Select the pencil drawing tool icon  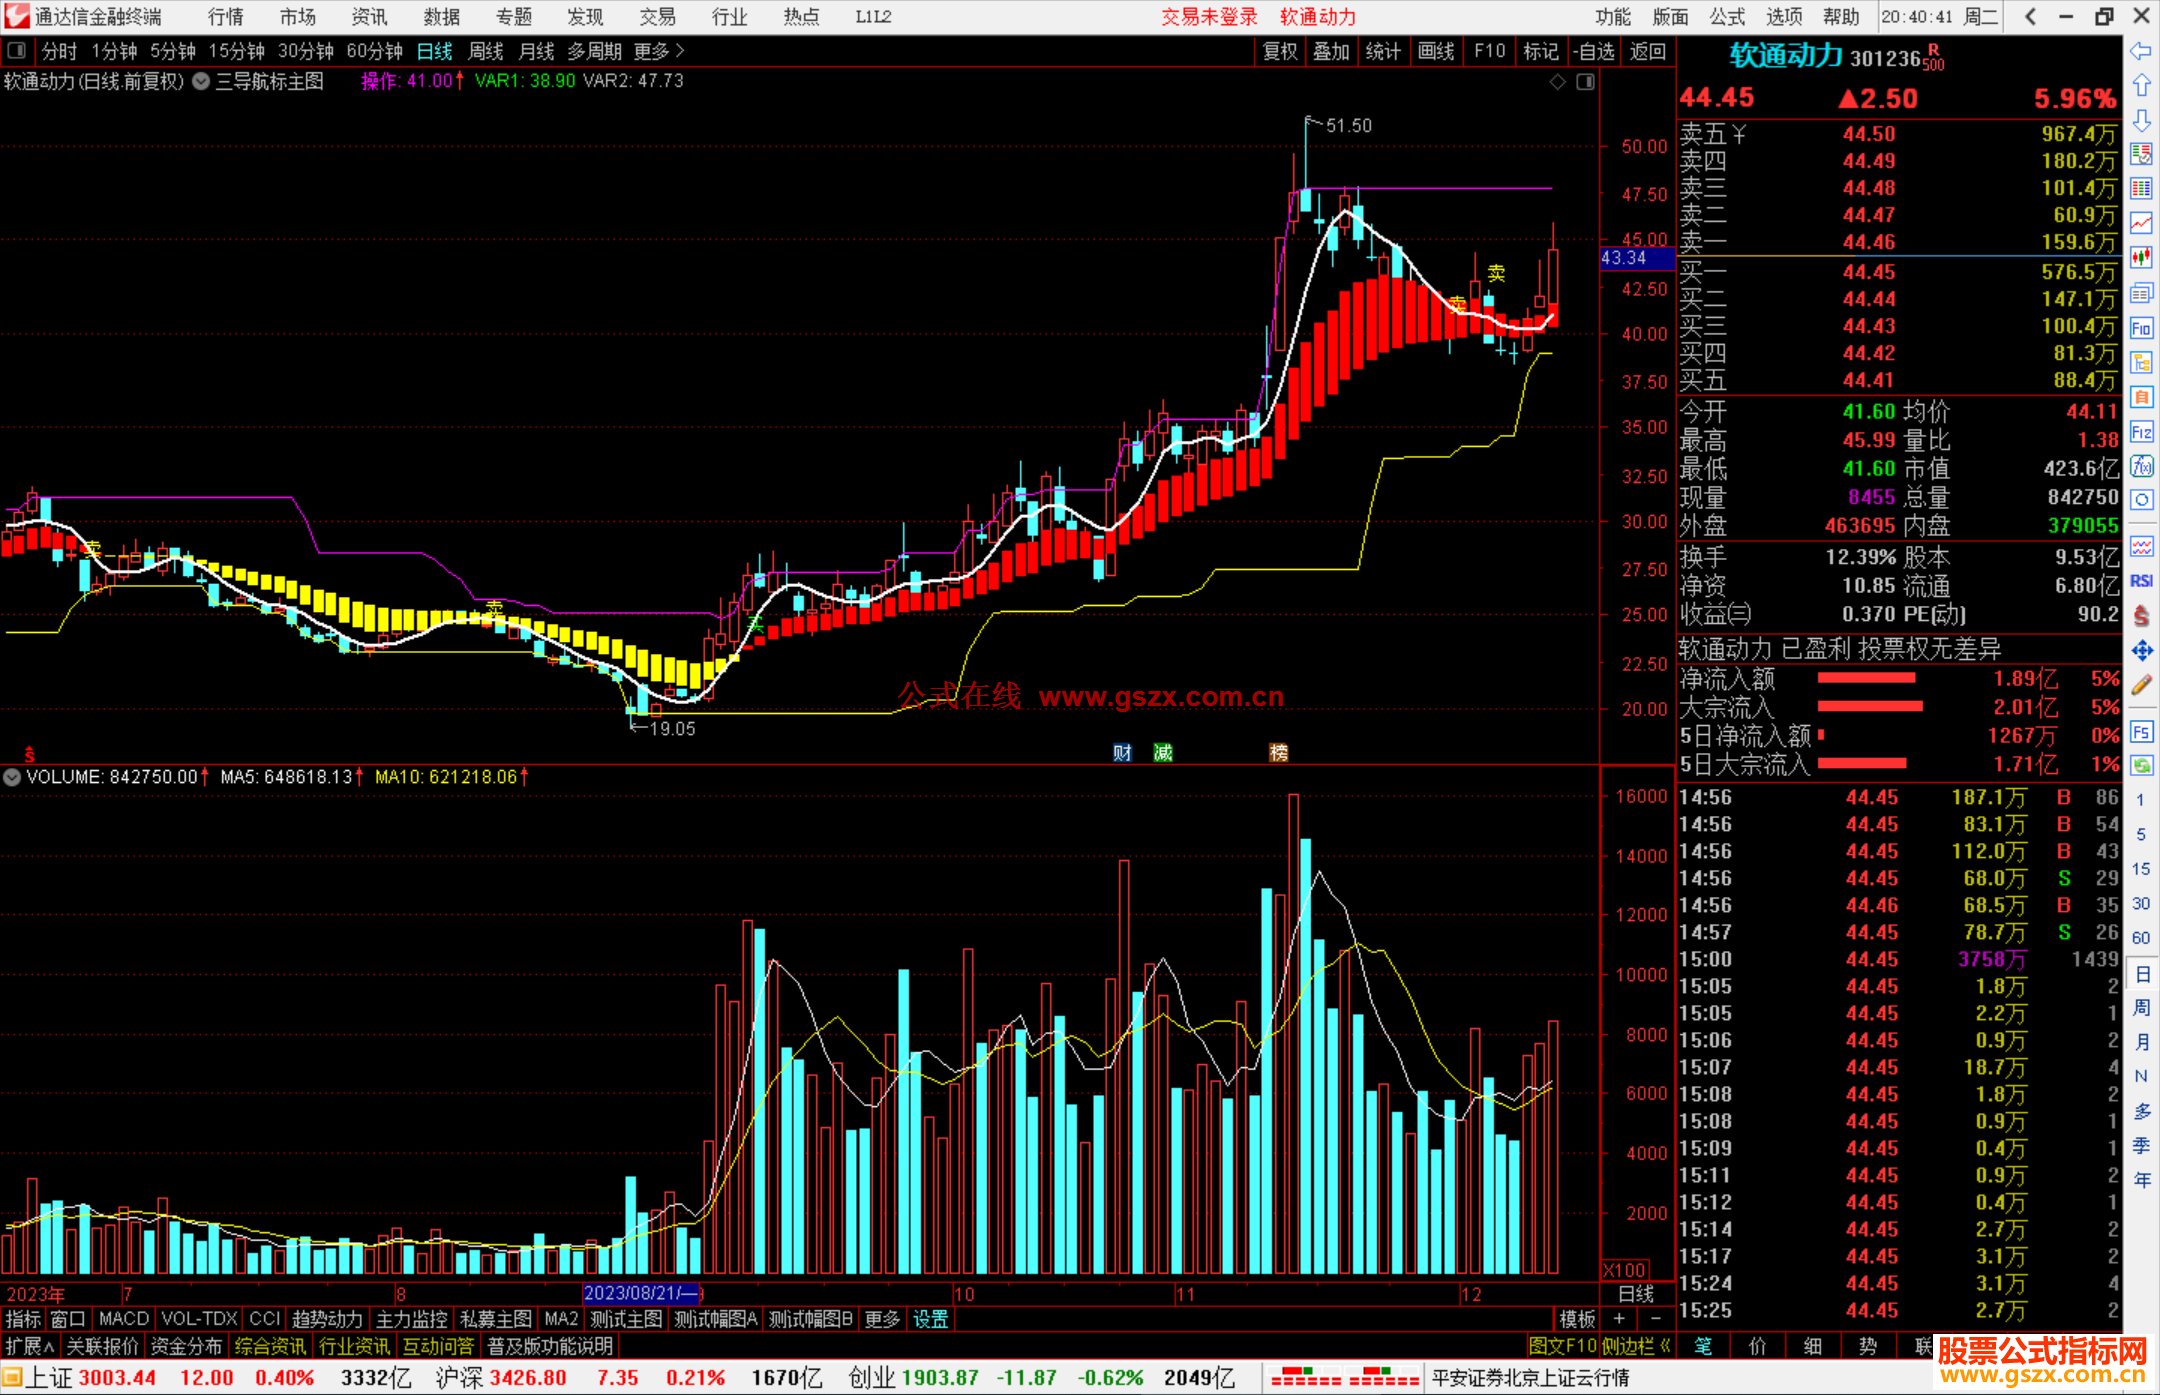click(2141, 686)
